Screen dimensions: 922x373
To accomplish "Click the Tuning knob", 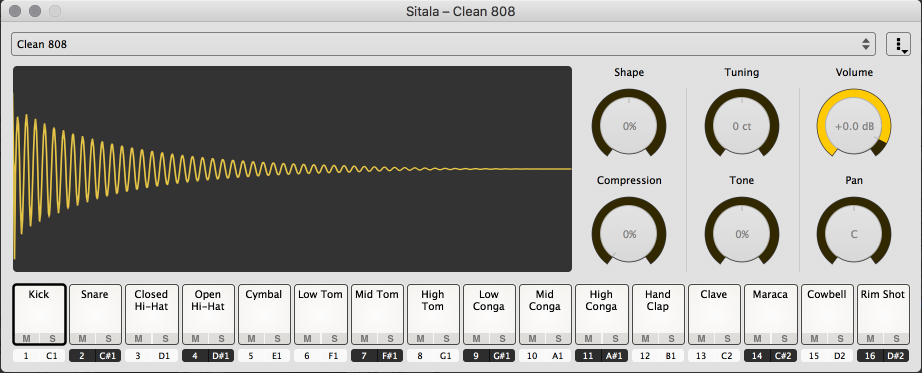I will tap(741, 126).
